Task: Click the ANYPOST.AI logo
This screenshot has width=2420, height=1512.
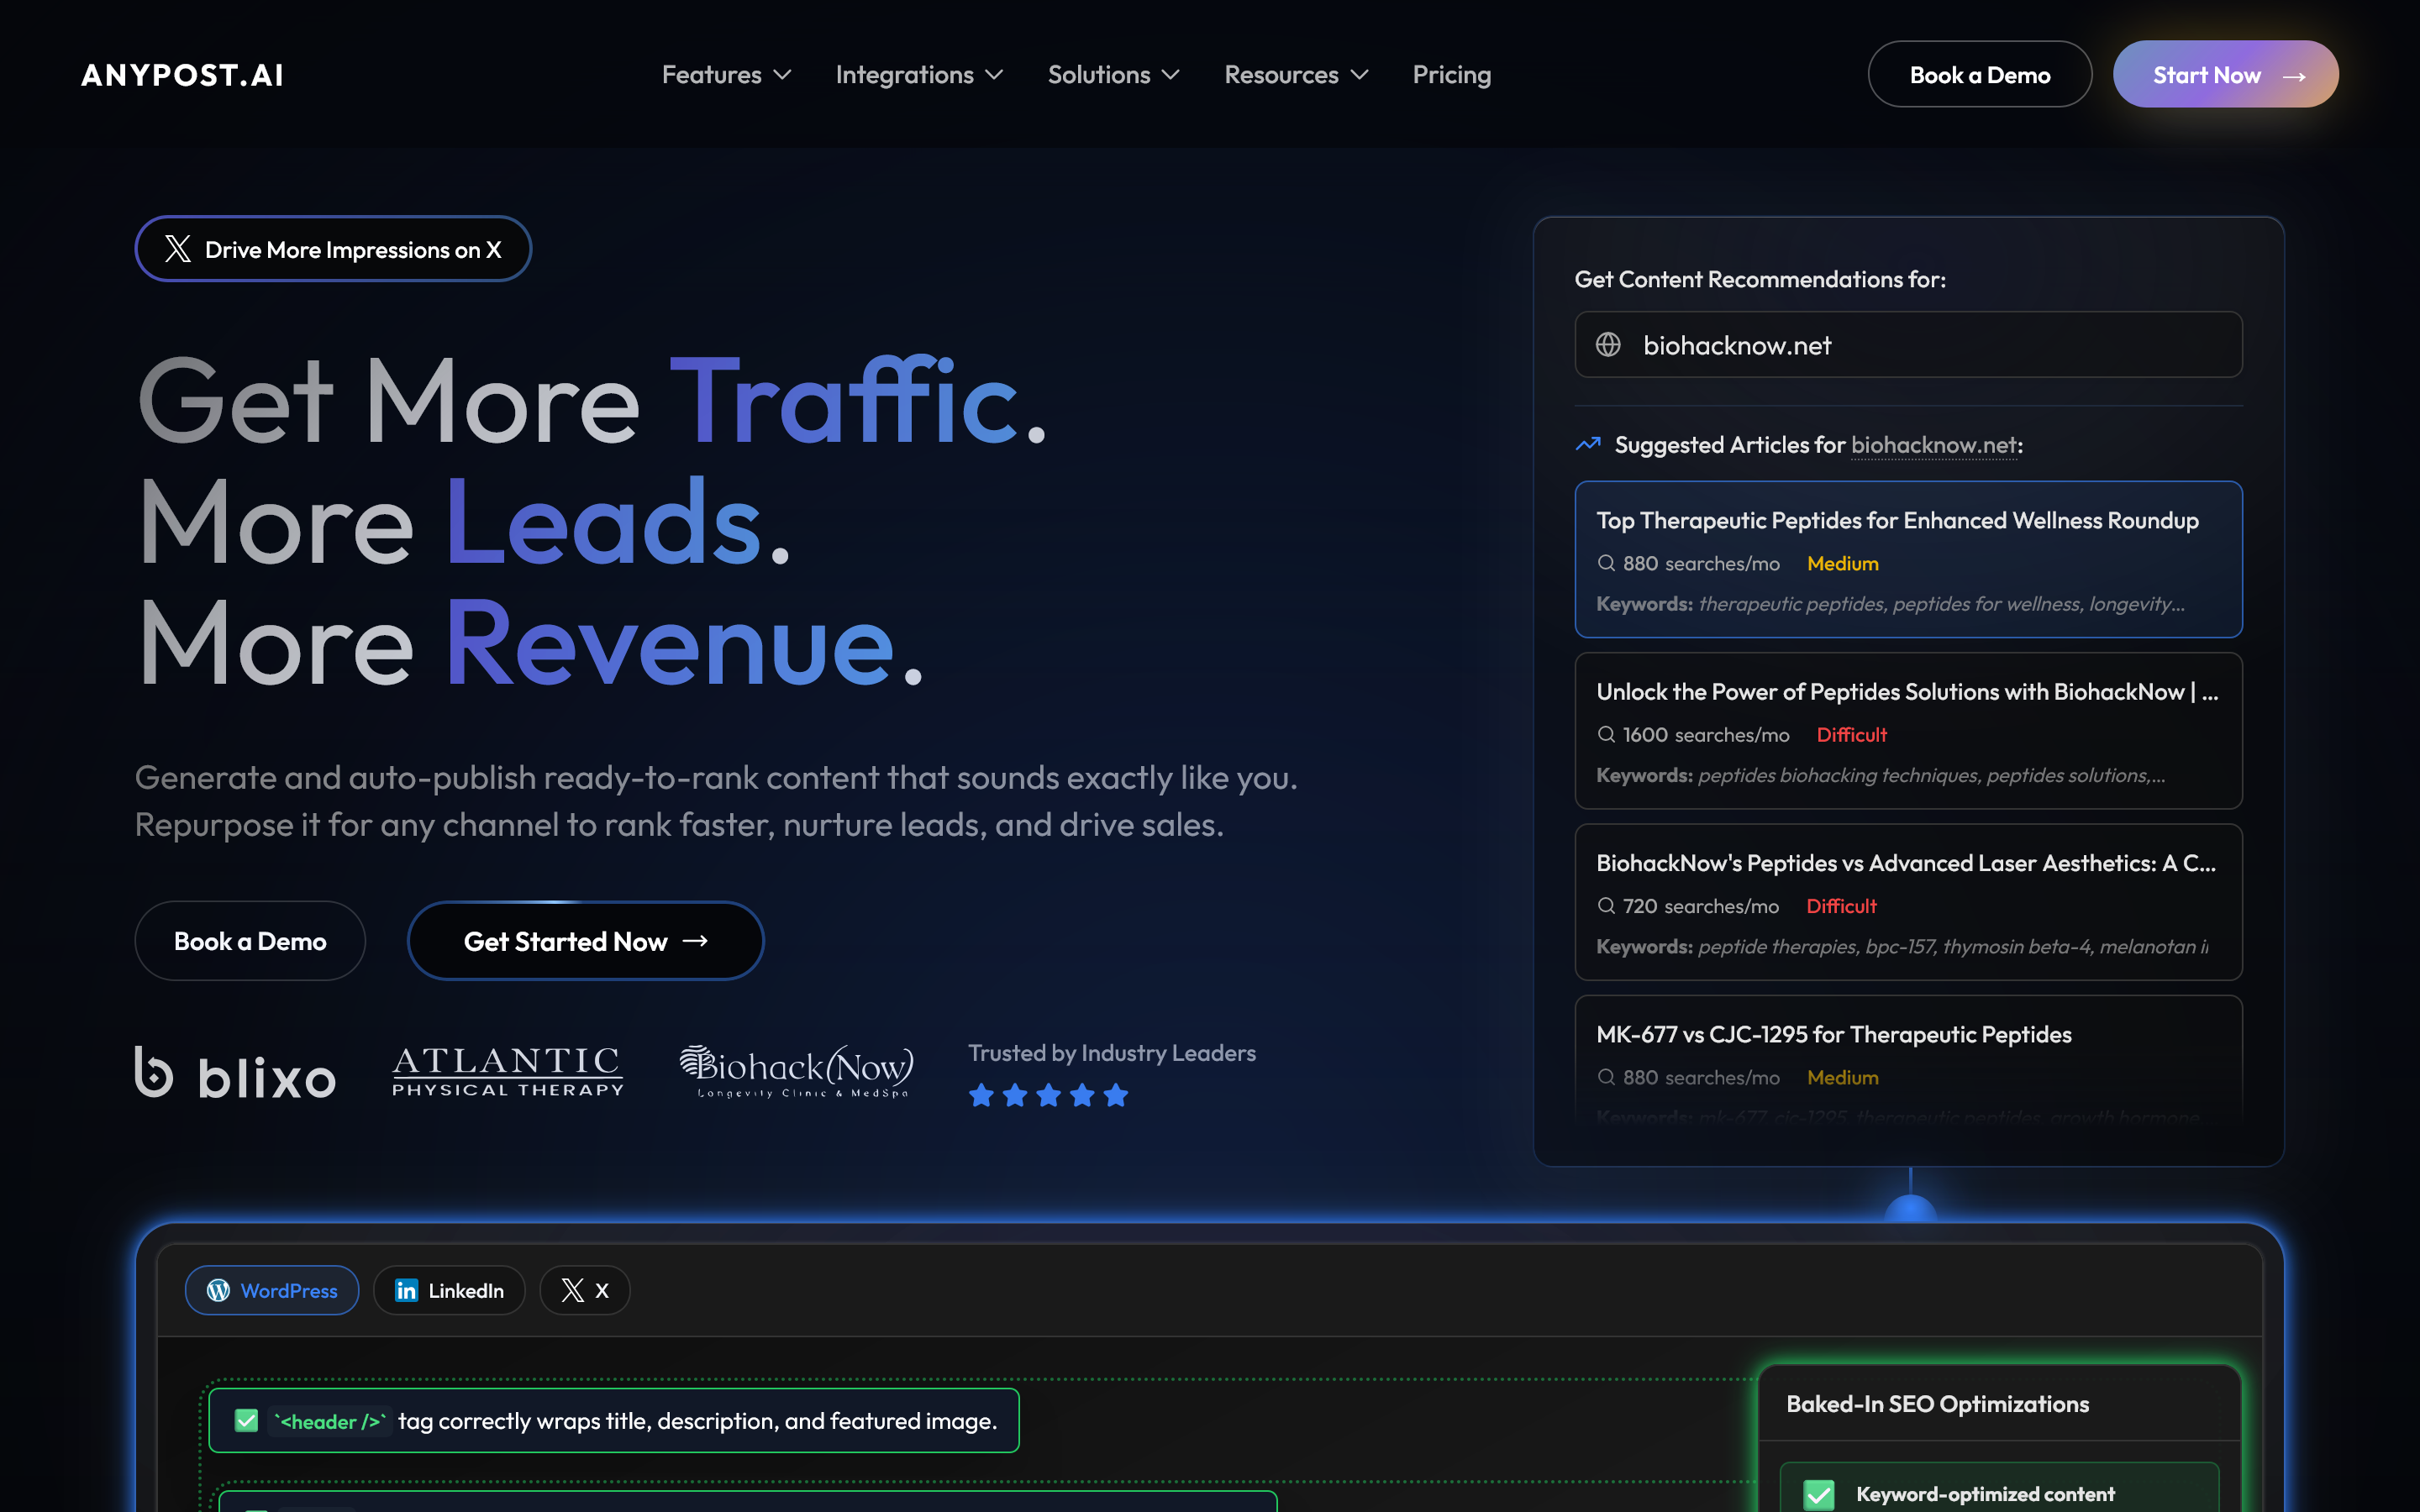Action: coord(182,75)
